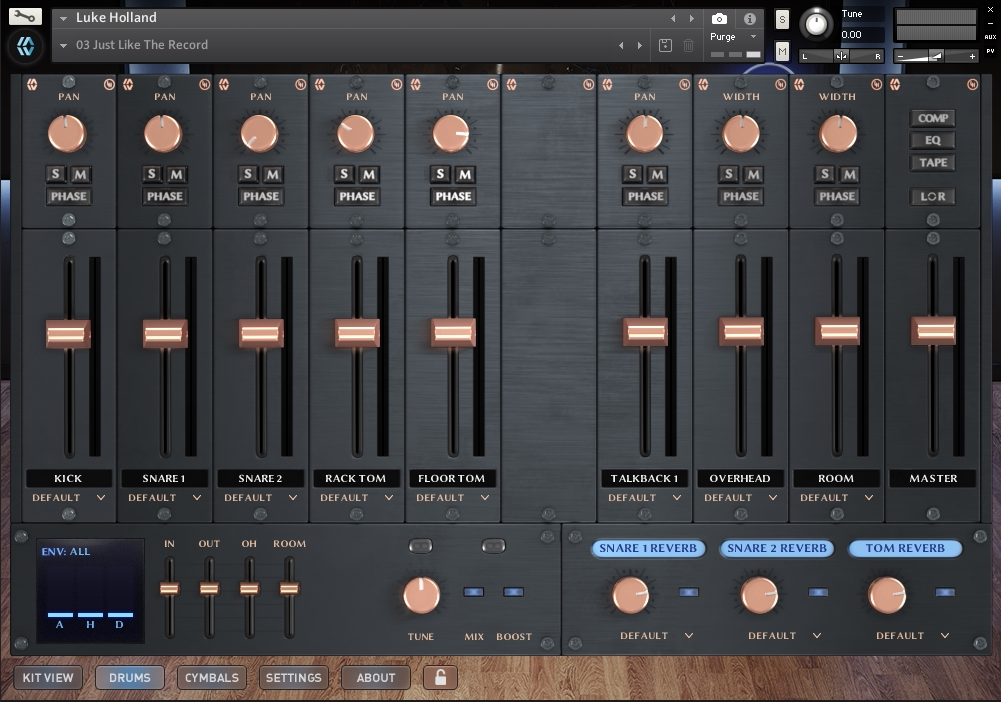Click the trash delete preset icon
The height and width of the screenshot is (702, 1001).
pos(688,45)
